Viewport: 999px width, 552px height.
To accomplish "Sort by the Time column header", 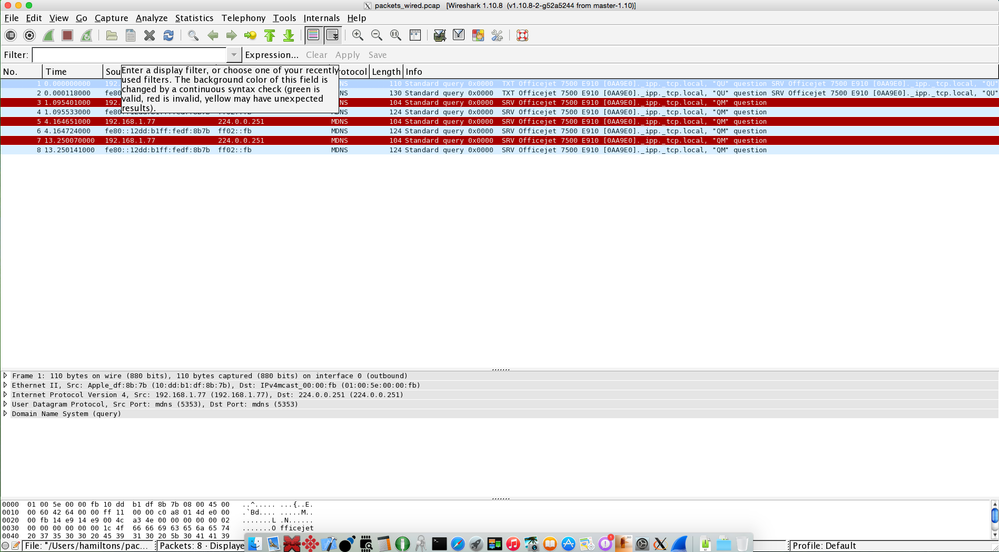I will 73,71.
